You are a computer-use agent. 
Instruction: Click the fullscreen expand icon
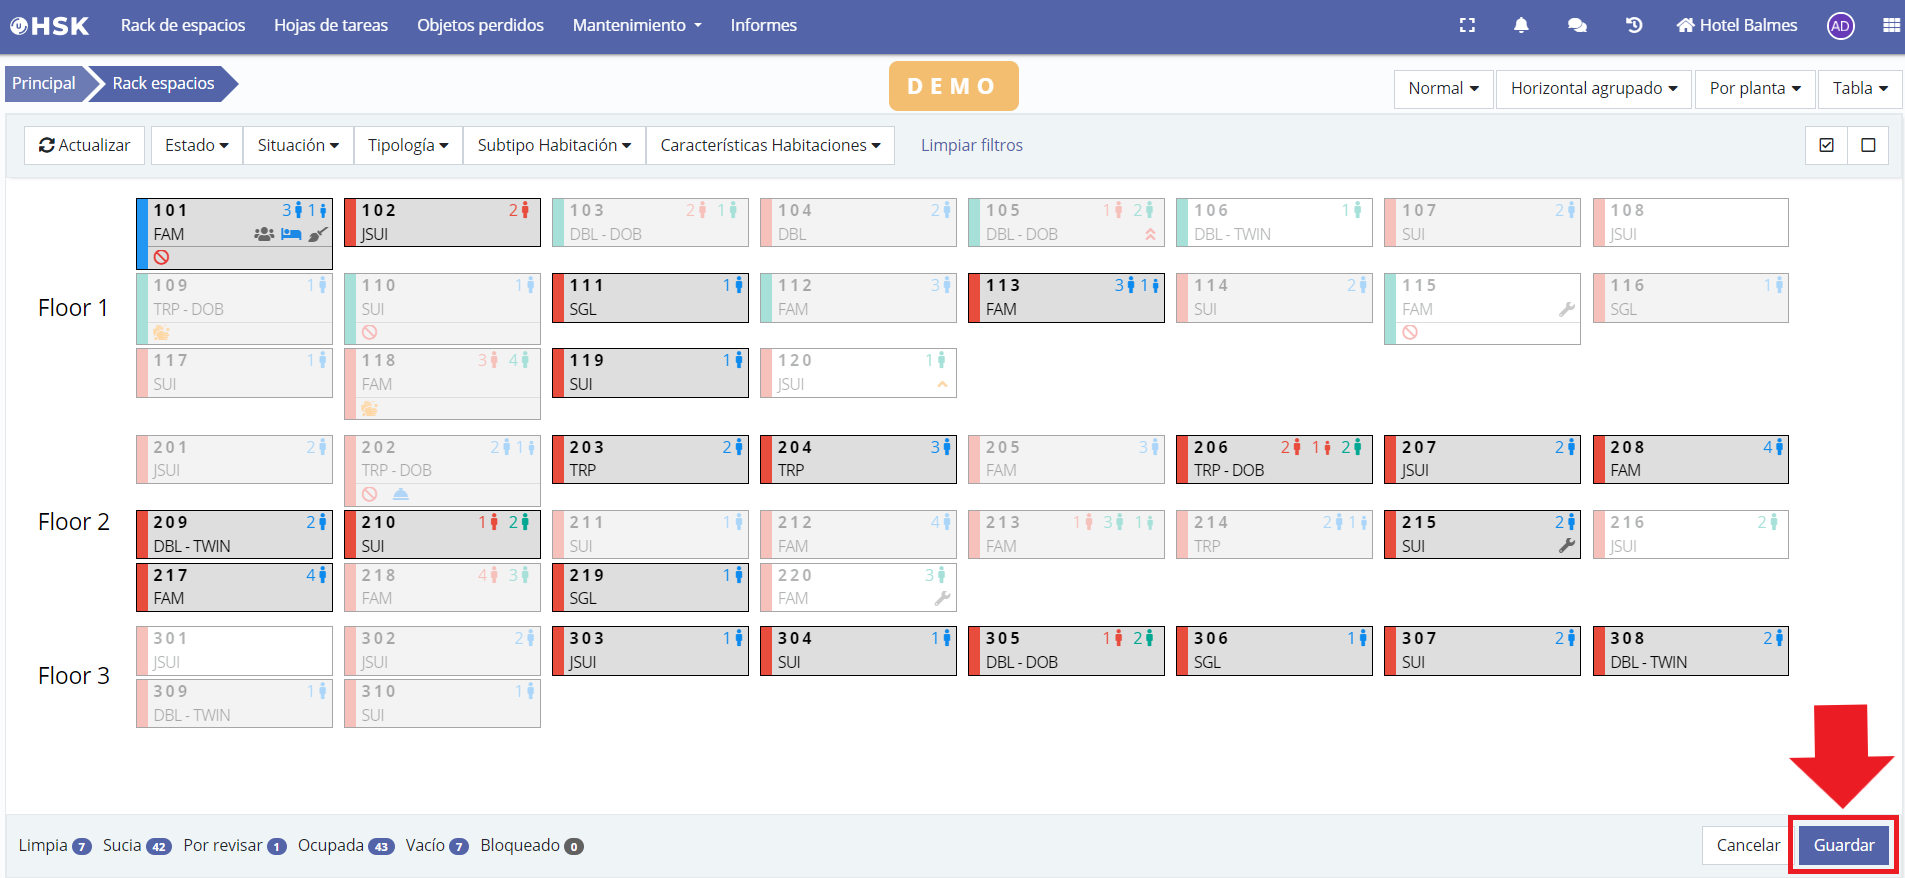[x=1467, y=26]
